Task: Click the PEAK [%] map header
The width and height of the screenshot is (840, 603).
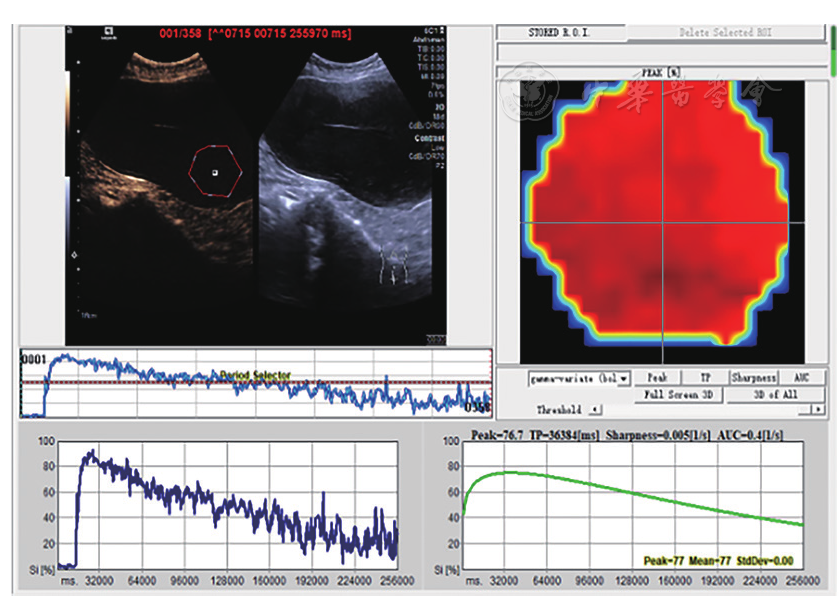Action: click(660, 72)
